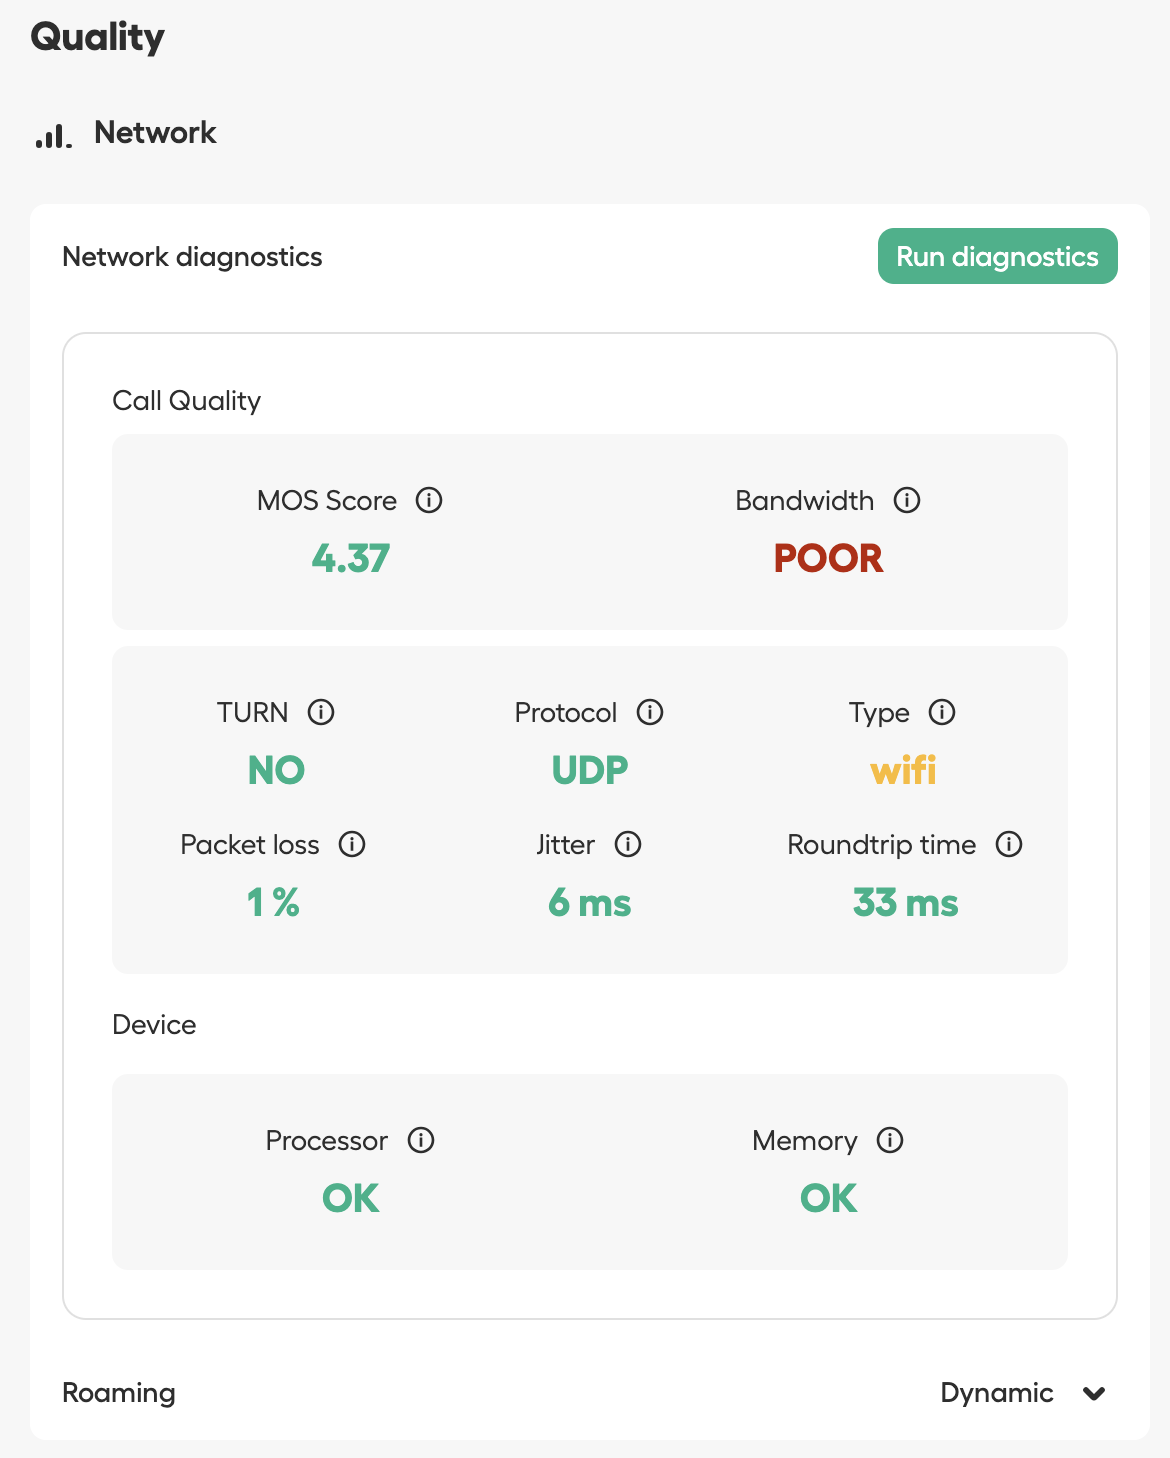The height and width of the screenshot is (1458, 1170).
Task: Expand the Roaming chevron arrow
Action: 1095,1393
